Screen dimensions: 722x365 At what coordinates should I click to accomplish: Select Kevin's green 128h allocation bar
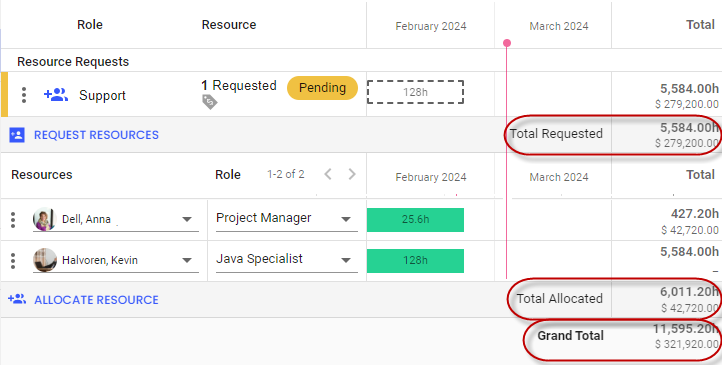(x=415, y=261)
